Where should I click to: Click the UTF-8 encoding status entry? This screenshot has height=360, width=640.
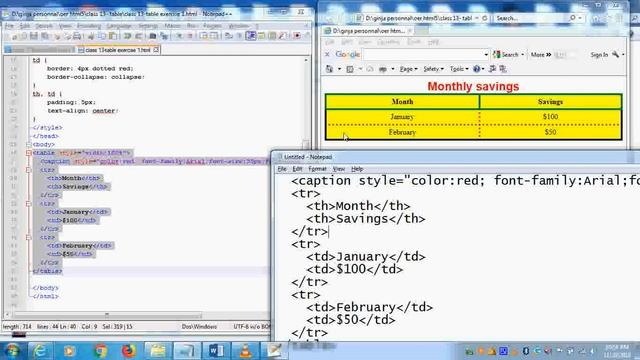(x=251, y=327)
